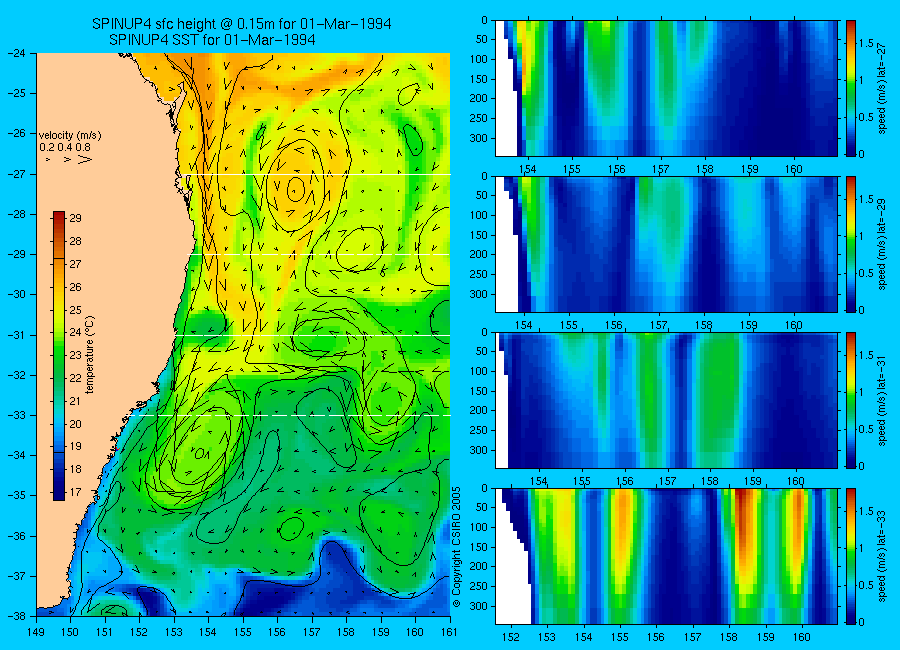Click the 156 longitude label under the lat=-27 plot

(x=616, y=169)
